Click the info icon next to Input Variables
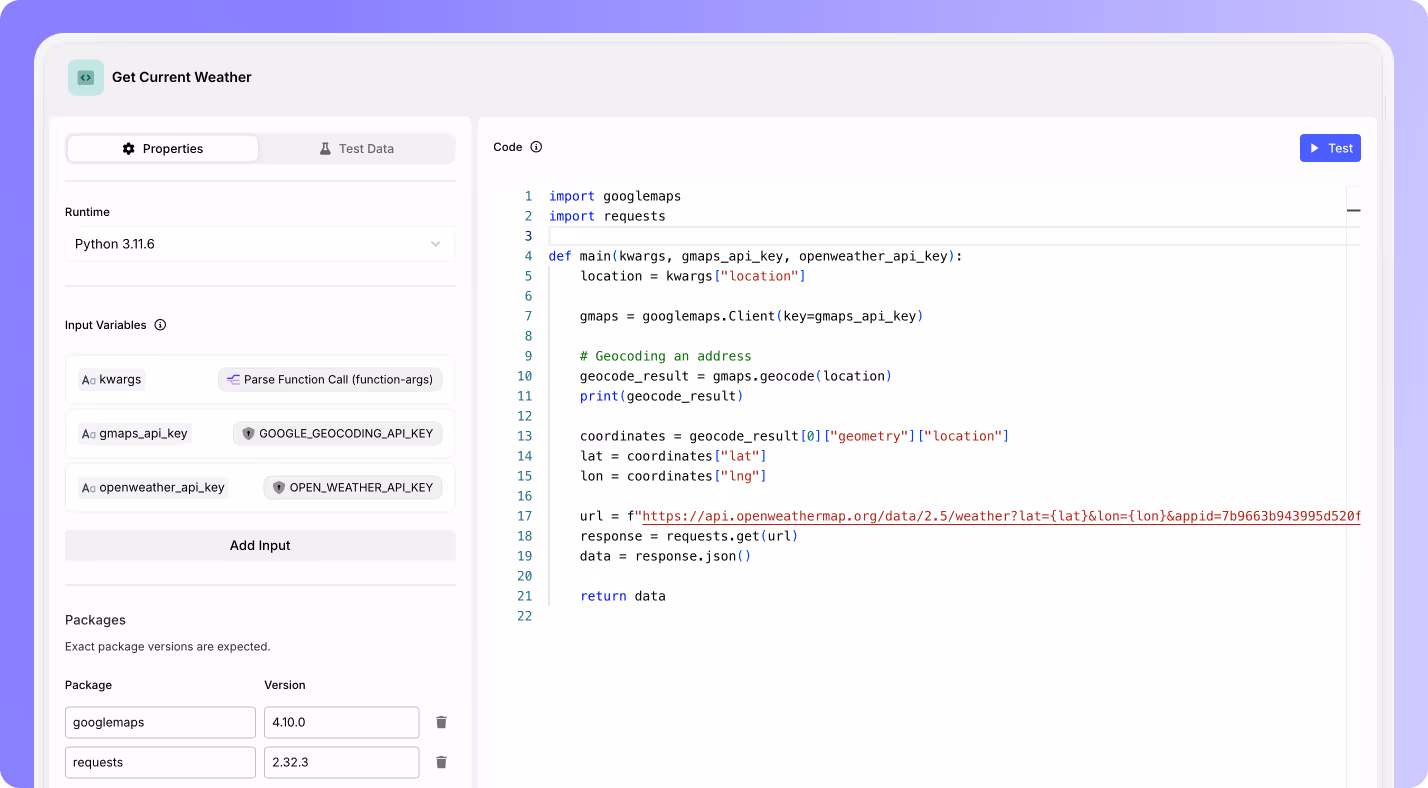Screen dimensions: 1428x788 point(160,325)
